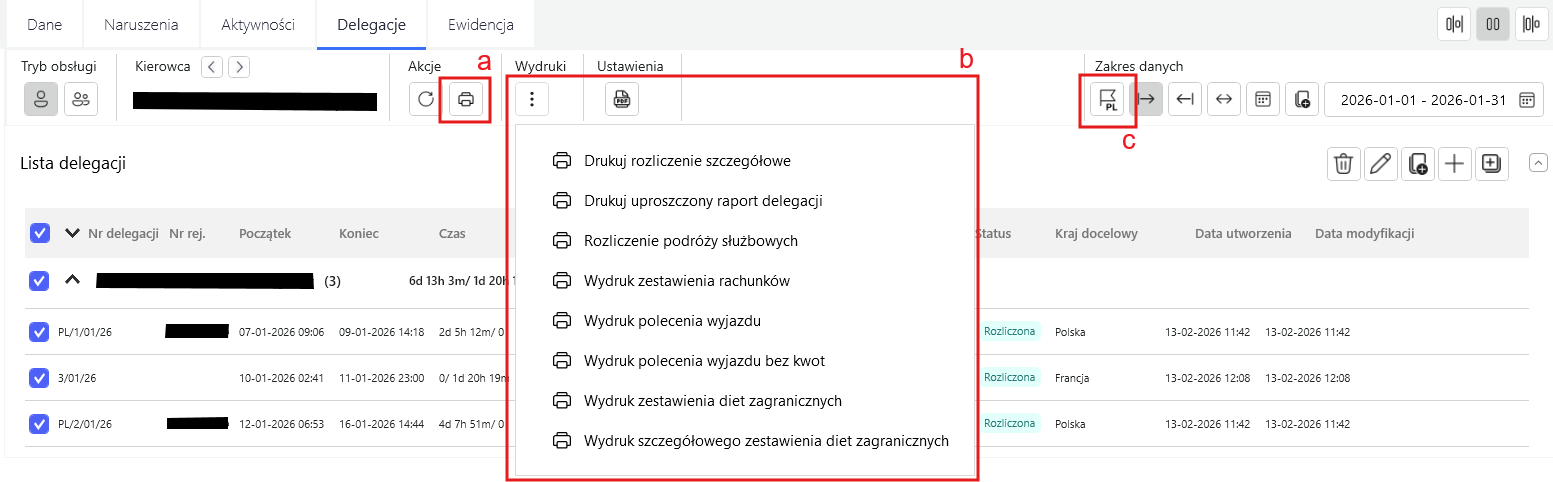The height and width of the screenshot is (482, 1553).
Task: Click the double-arrow range icon
Action: click(x=1223, y=99)
